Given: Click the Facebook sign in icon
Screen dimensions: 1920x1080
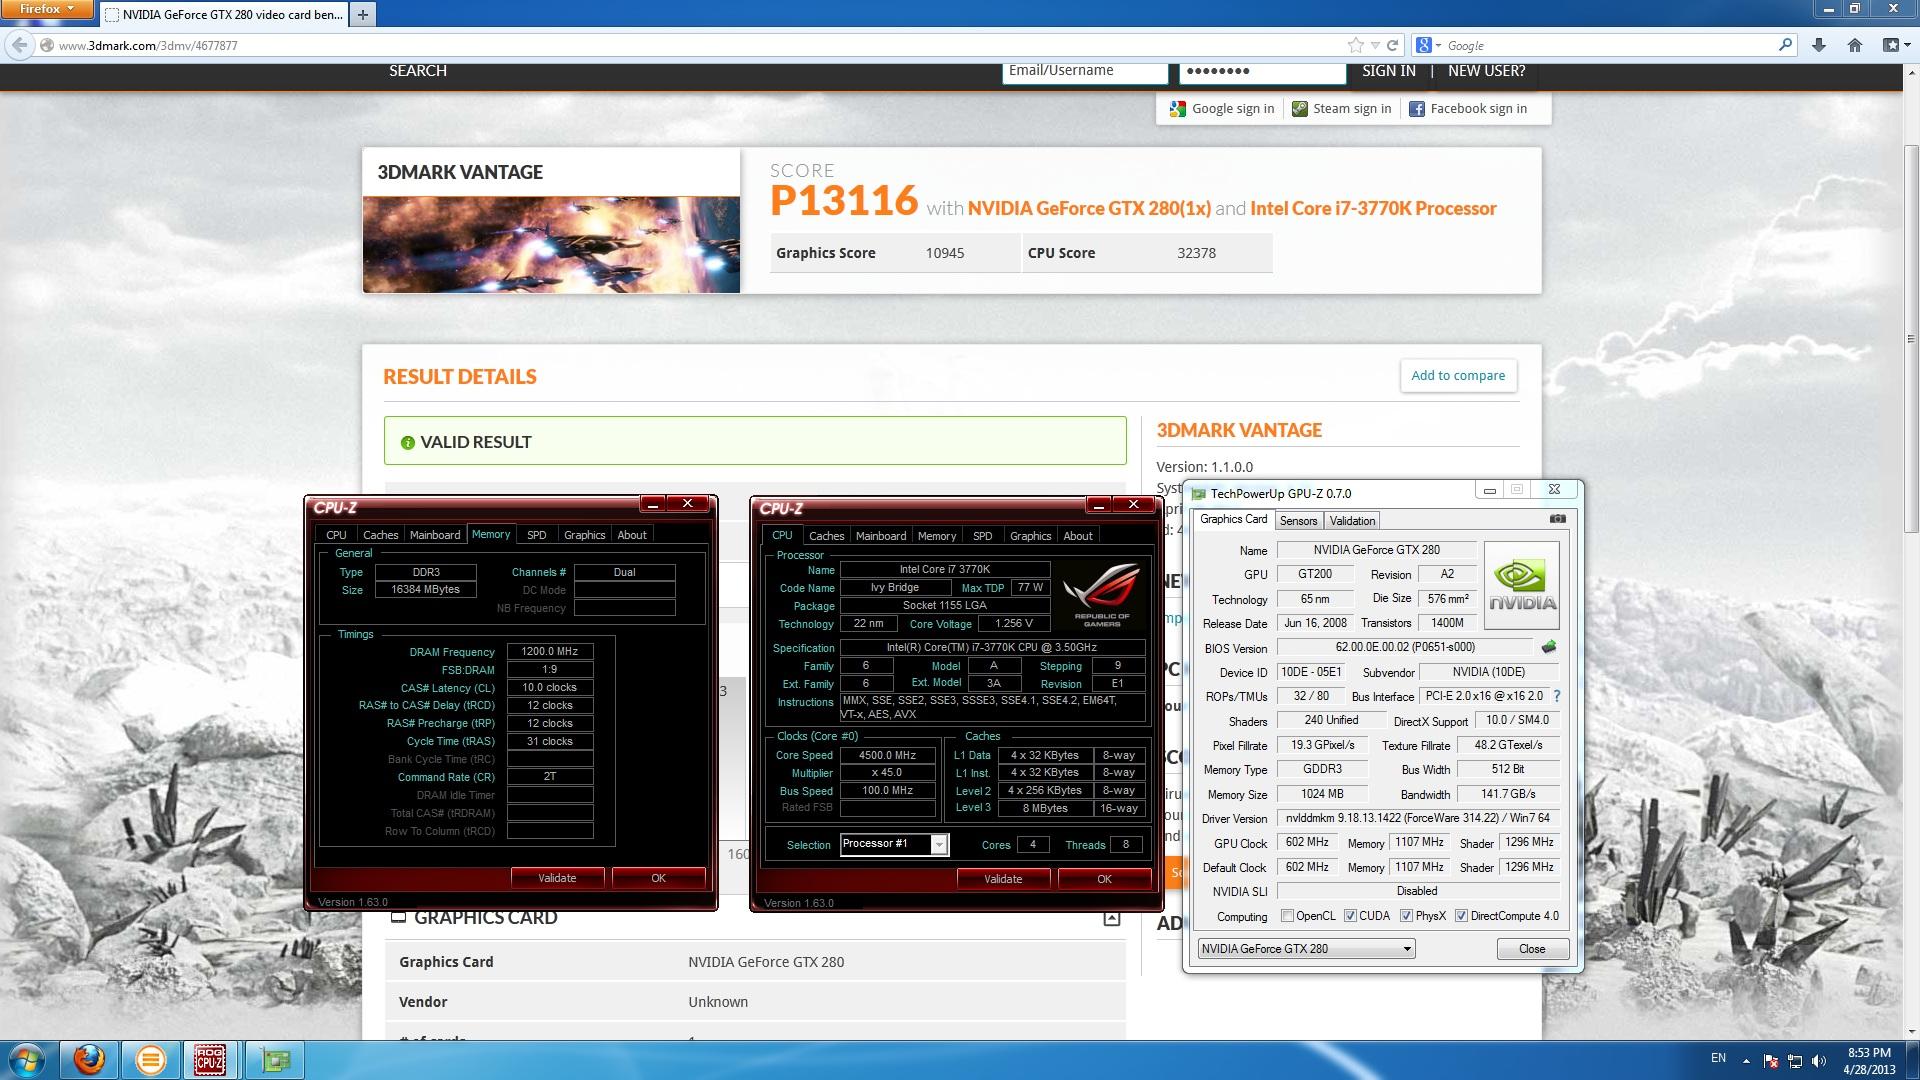Looking at the screenshot, I should click(1416, 109).
